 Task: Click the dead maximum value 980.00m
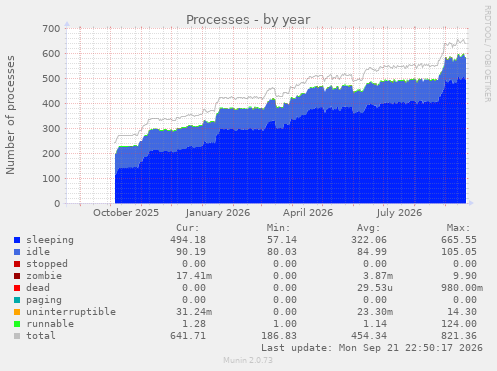[x=462, y=288]
